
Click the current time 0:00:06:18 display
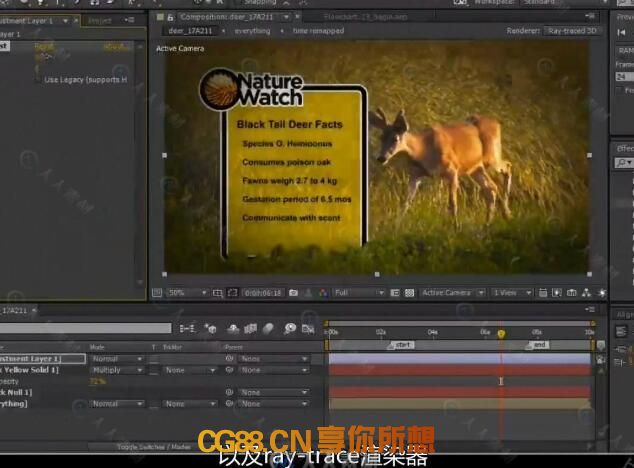click(x=263, y=292)
